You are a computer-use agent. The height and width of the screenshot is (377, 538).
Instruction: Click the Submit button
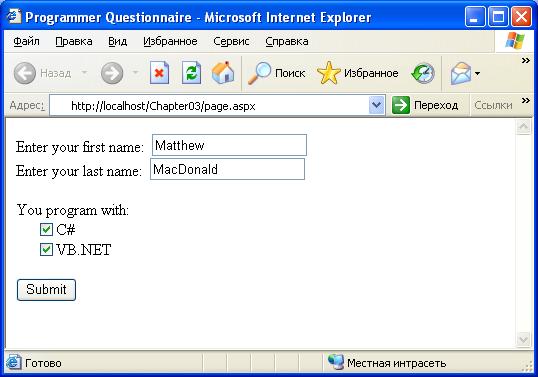click(x=46, y=290)
